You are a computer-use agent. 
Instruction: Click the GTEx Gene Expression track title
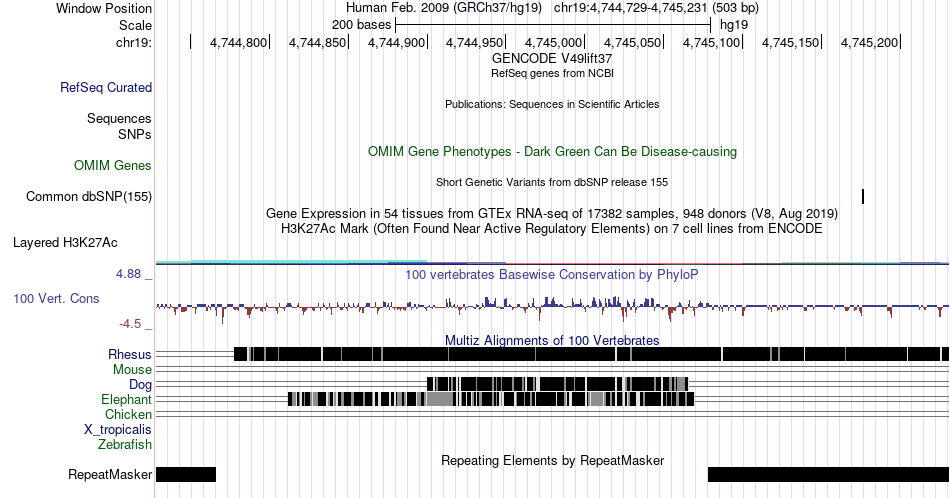[x=552, y=213]
